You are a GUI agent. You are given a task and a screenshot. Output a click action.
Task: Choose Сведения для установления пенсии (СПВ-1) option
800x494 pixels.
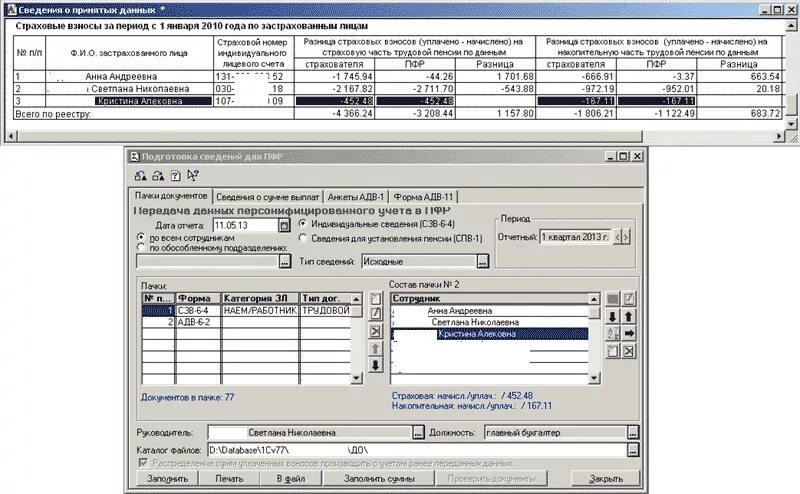tap(303, 238)
